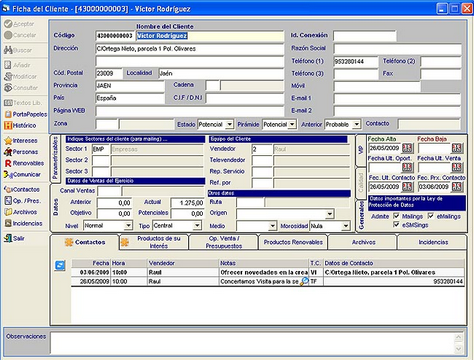Open the Comunicar icon

click(x=8, y=175)
